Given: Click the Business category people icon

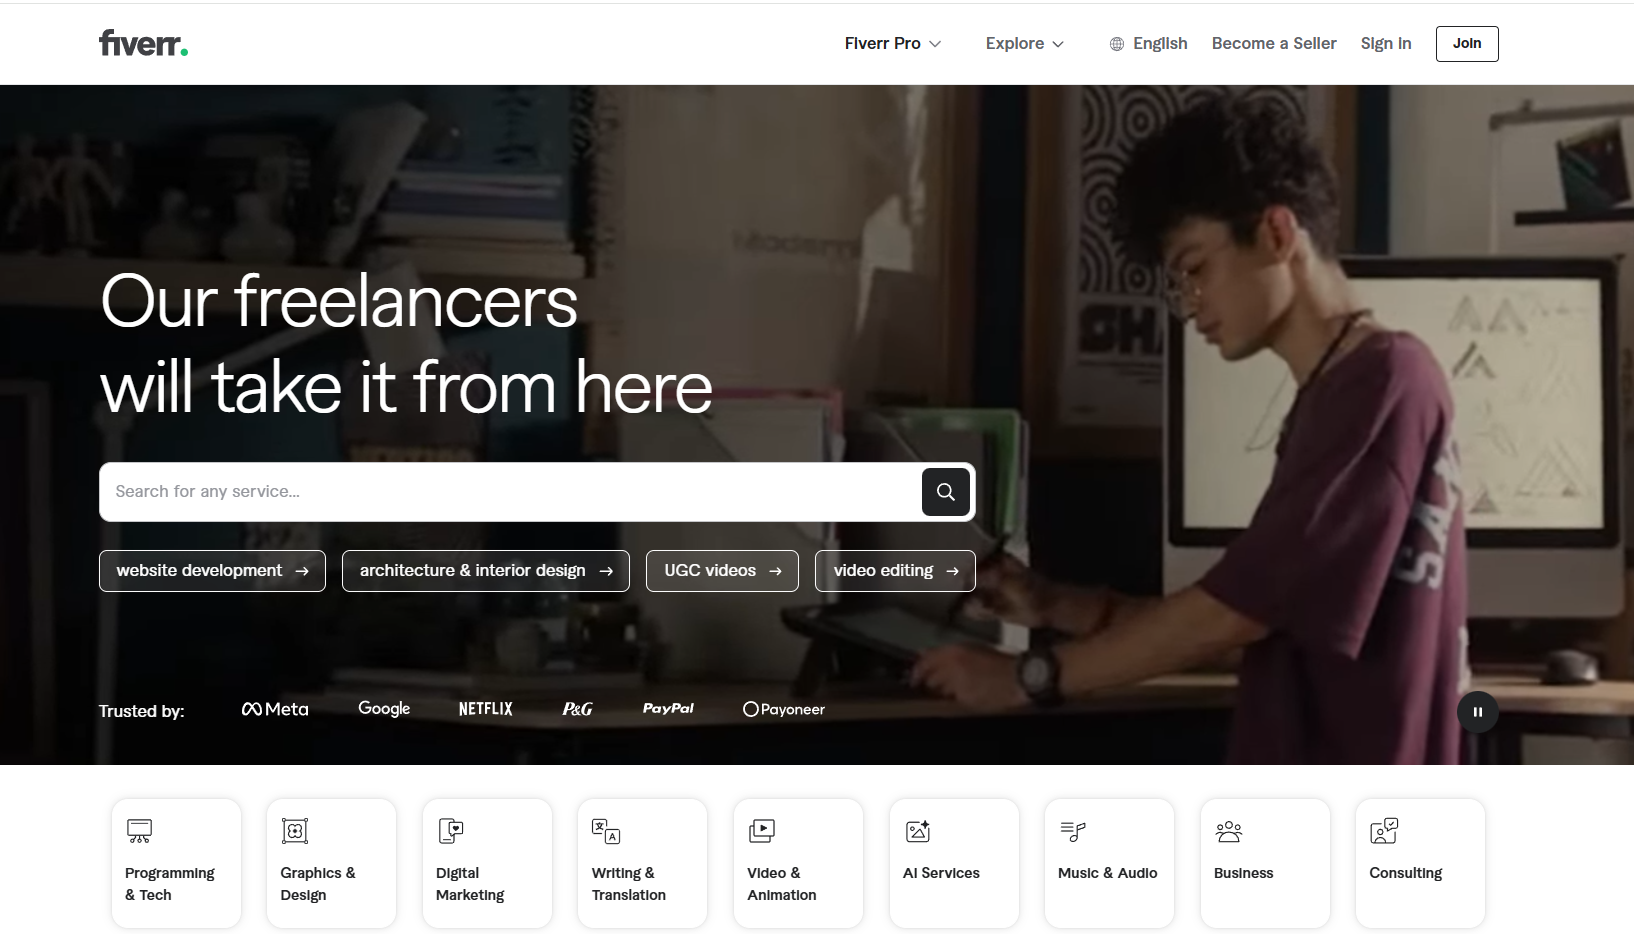Looking at the screenshot, I should pyautogui.click(x=1229, y=831).
